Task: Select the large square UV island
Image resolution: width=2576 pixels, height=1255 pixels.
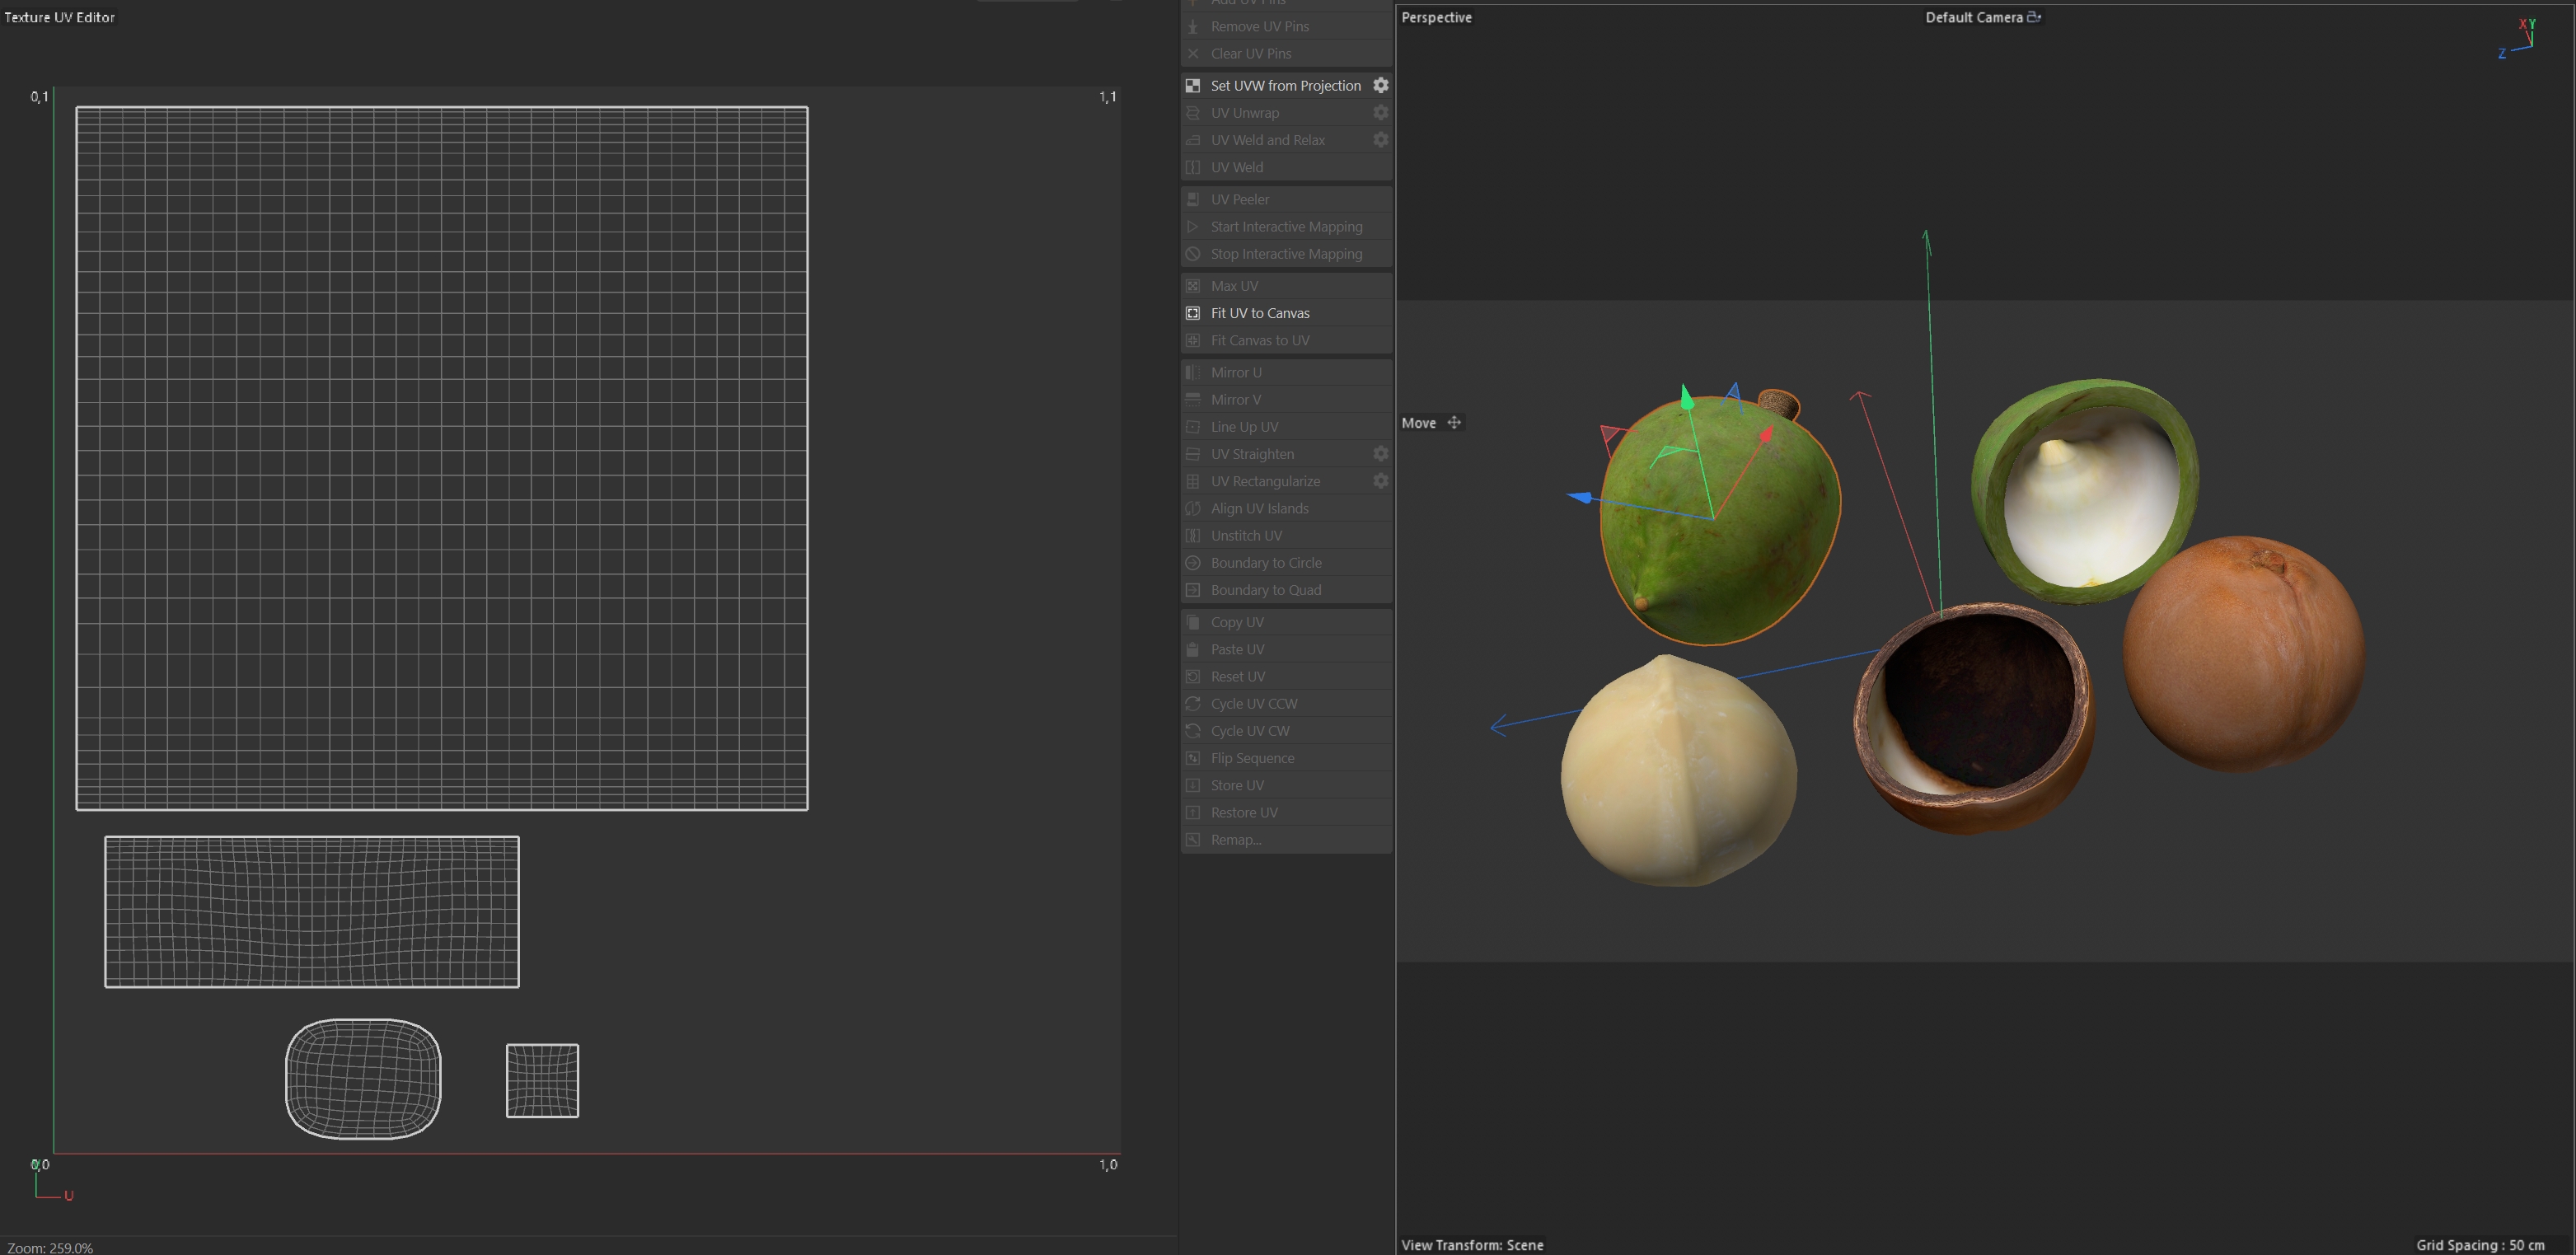Action: pyautogui.click(x=441, y=457)
